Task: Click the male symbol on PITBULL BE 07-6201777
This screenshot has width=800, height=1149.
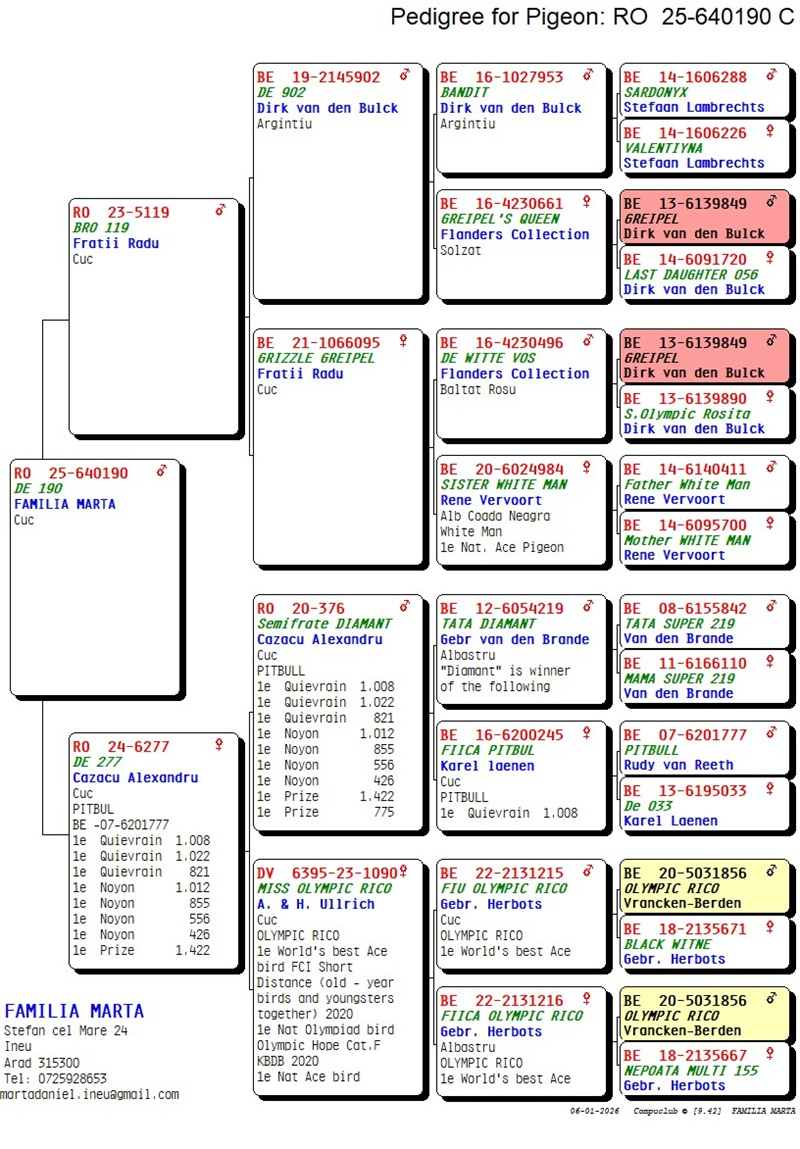Action: [771, 733]
